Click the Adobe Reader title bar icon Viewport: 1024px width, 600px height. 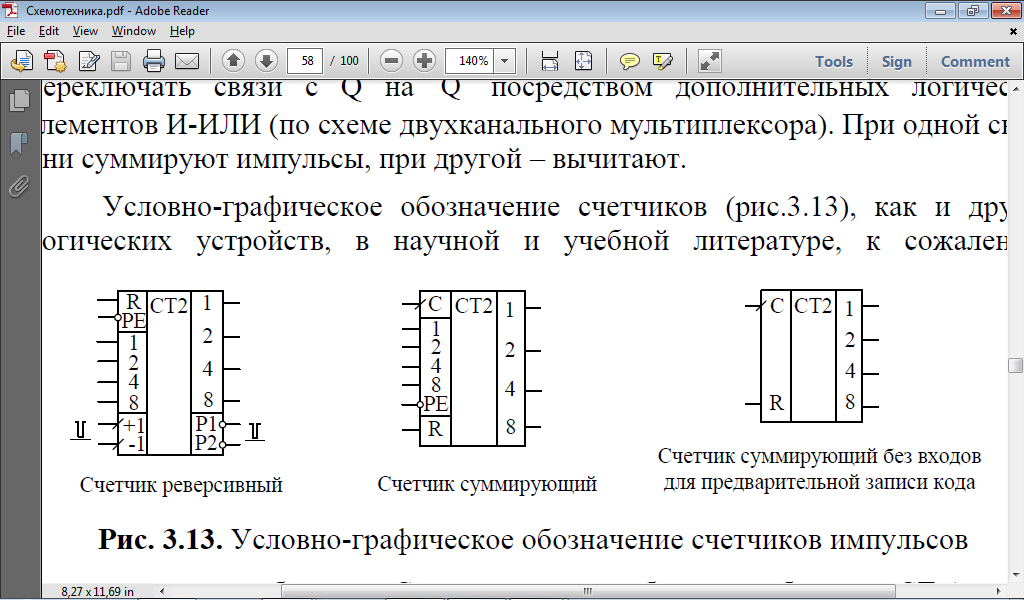click(11, 10)
